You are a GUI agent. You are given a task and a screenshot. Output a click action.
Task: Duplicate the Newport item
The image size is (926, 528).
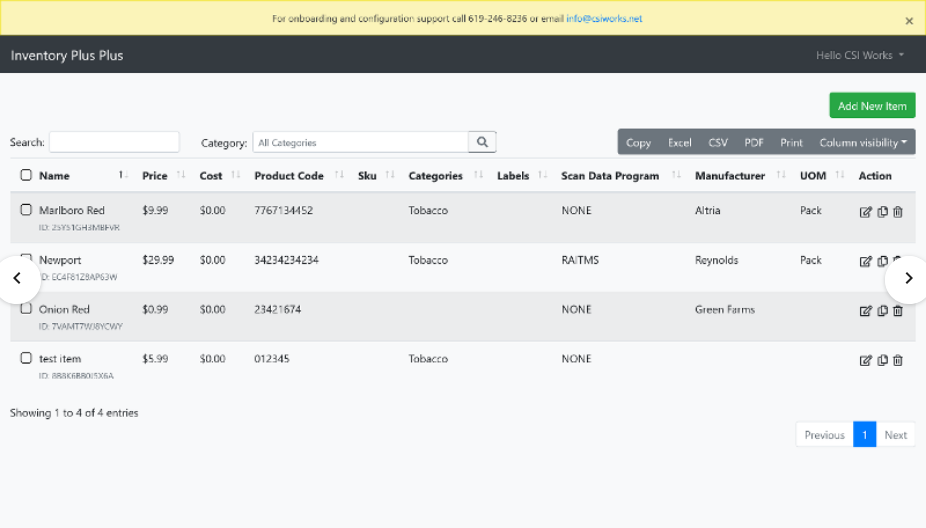(x=882, y=260)
